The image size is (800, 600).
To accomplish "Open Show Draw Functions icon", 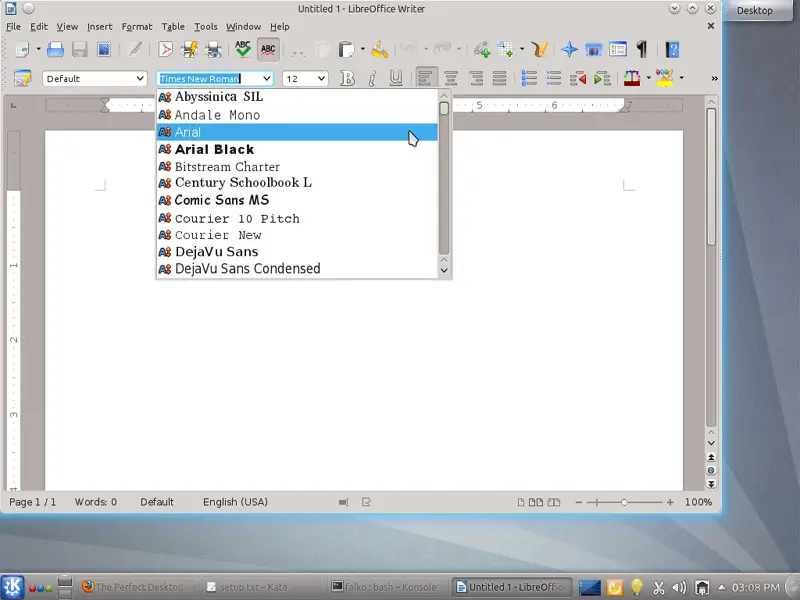I will pos(539,49).
